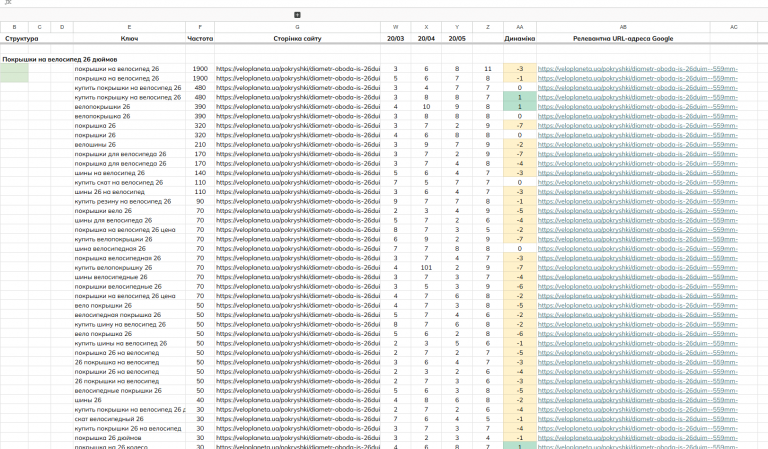The image size is (768, 449).
Task: Select key cell 'купить шину на велосипед 26'
Action: coord(129,324)
